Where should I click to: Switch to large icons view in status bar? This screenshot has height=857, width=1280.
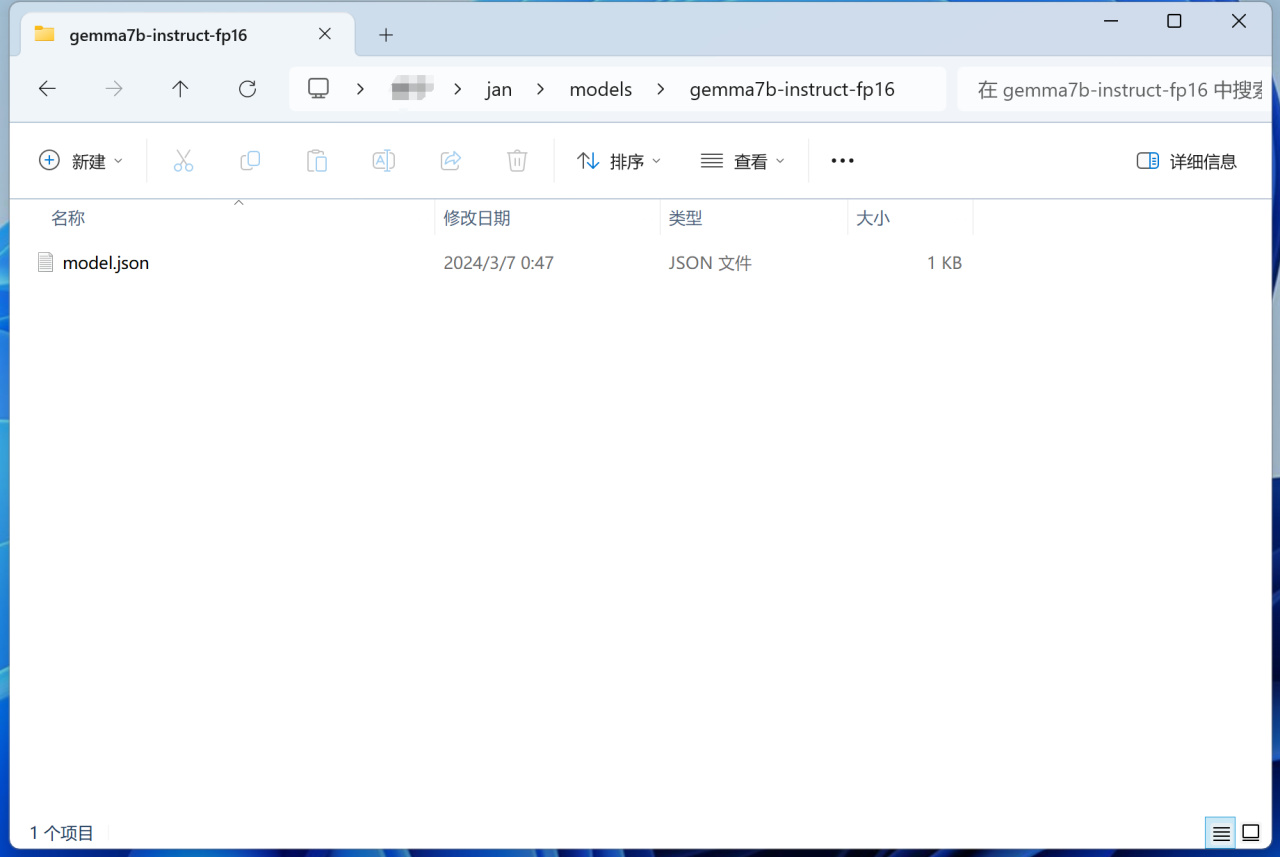click(1251, 832)
